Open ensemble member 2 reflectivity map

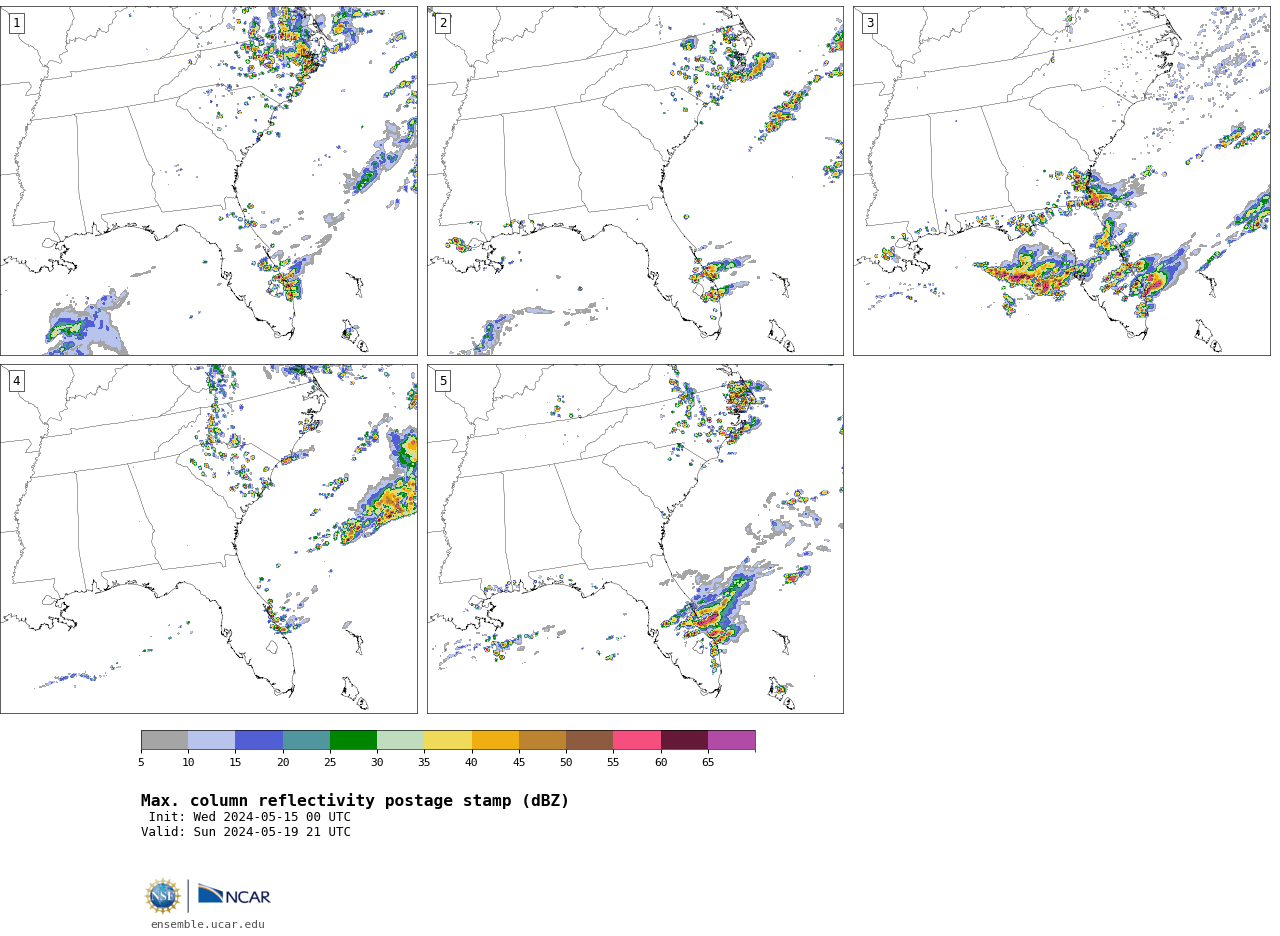[x=635, y=181]
